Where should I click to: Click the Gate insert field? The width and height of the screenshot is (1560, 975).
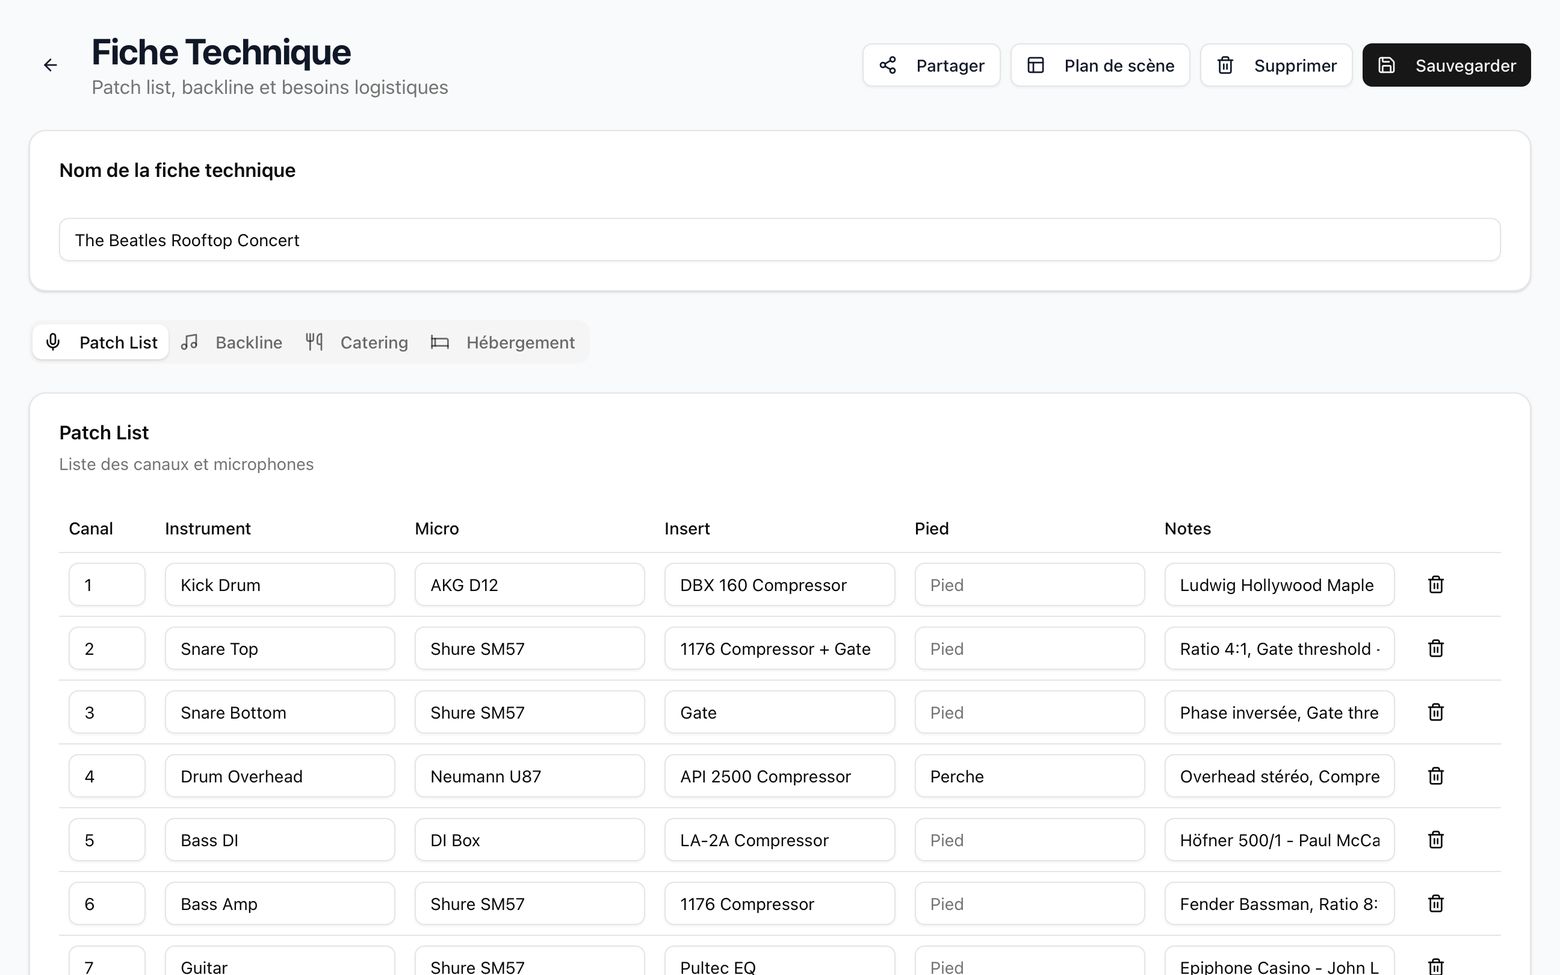pyautogui.click(x=780, y=713)
